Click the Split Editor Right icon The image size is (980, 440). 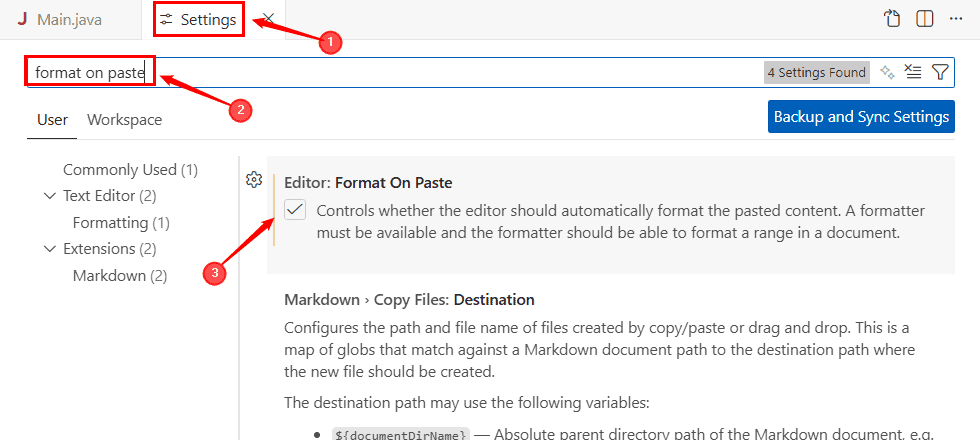[x=925, y=19]
